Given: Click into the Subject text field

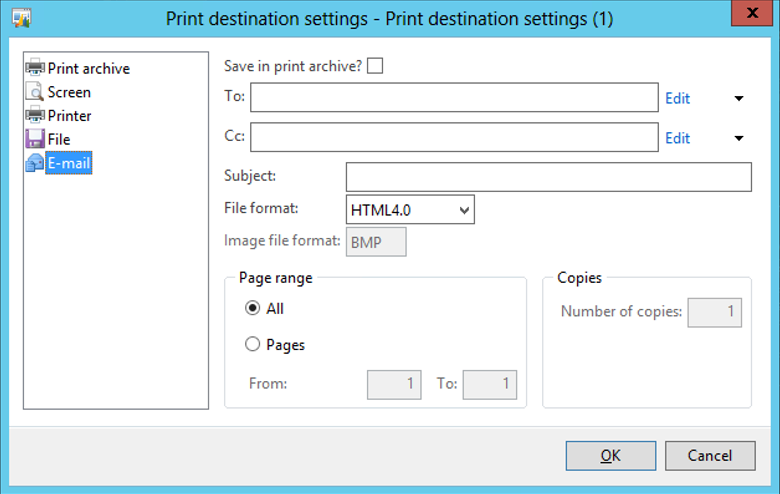Looking at the screenshot, I should [548, 177].
